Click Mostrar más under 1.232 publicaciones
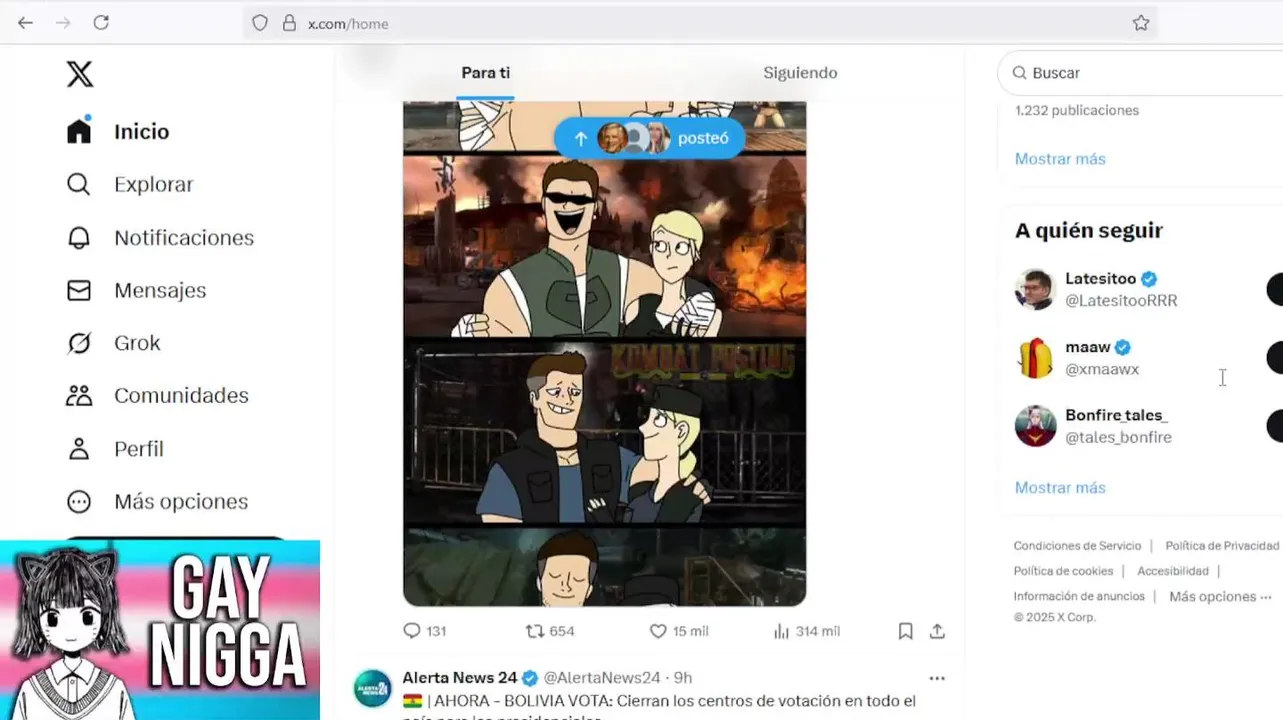Screen dimensions: 1283x720 [x=1060, y=159]
